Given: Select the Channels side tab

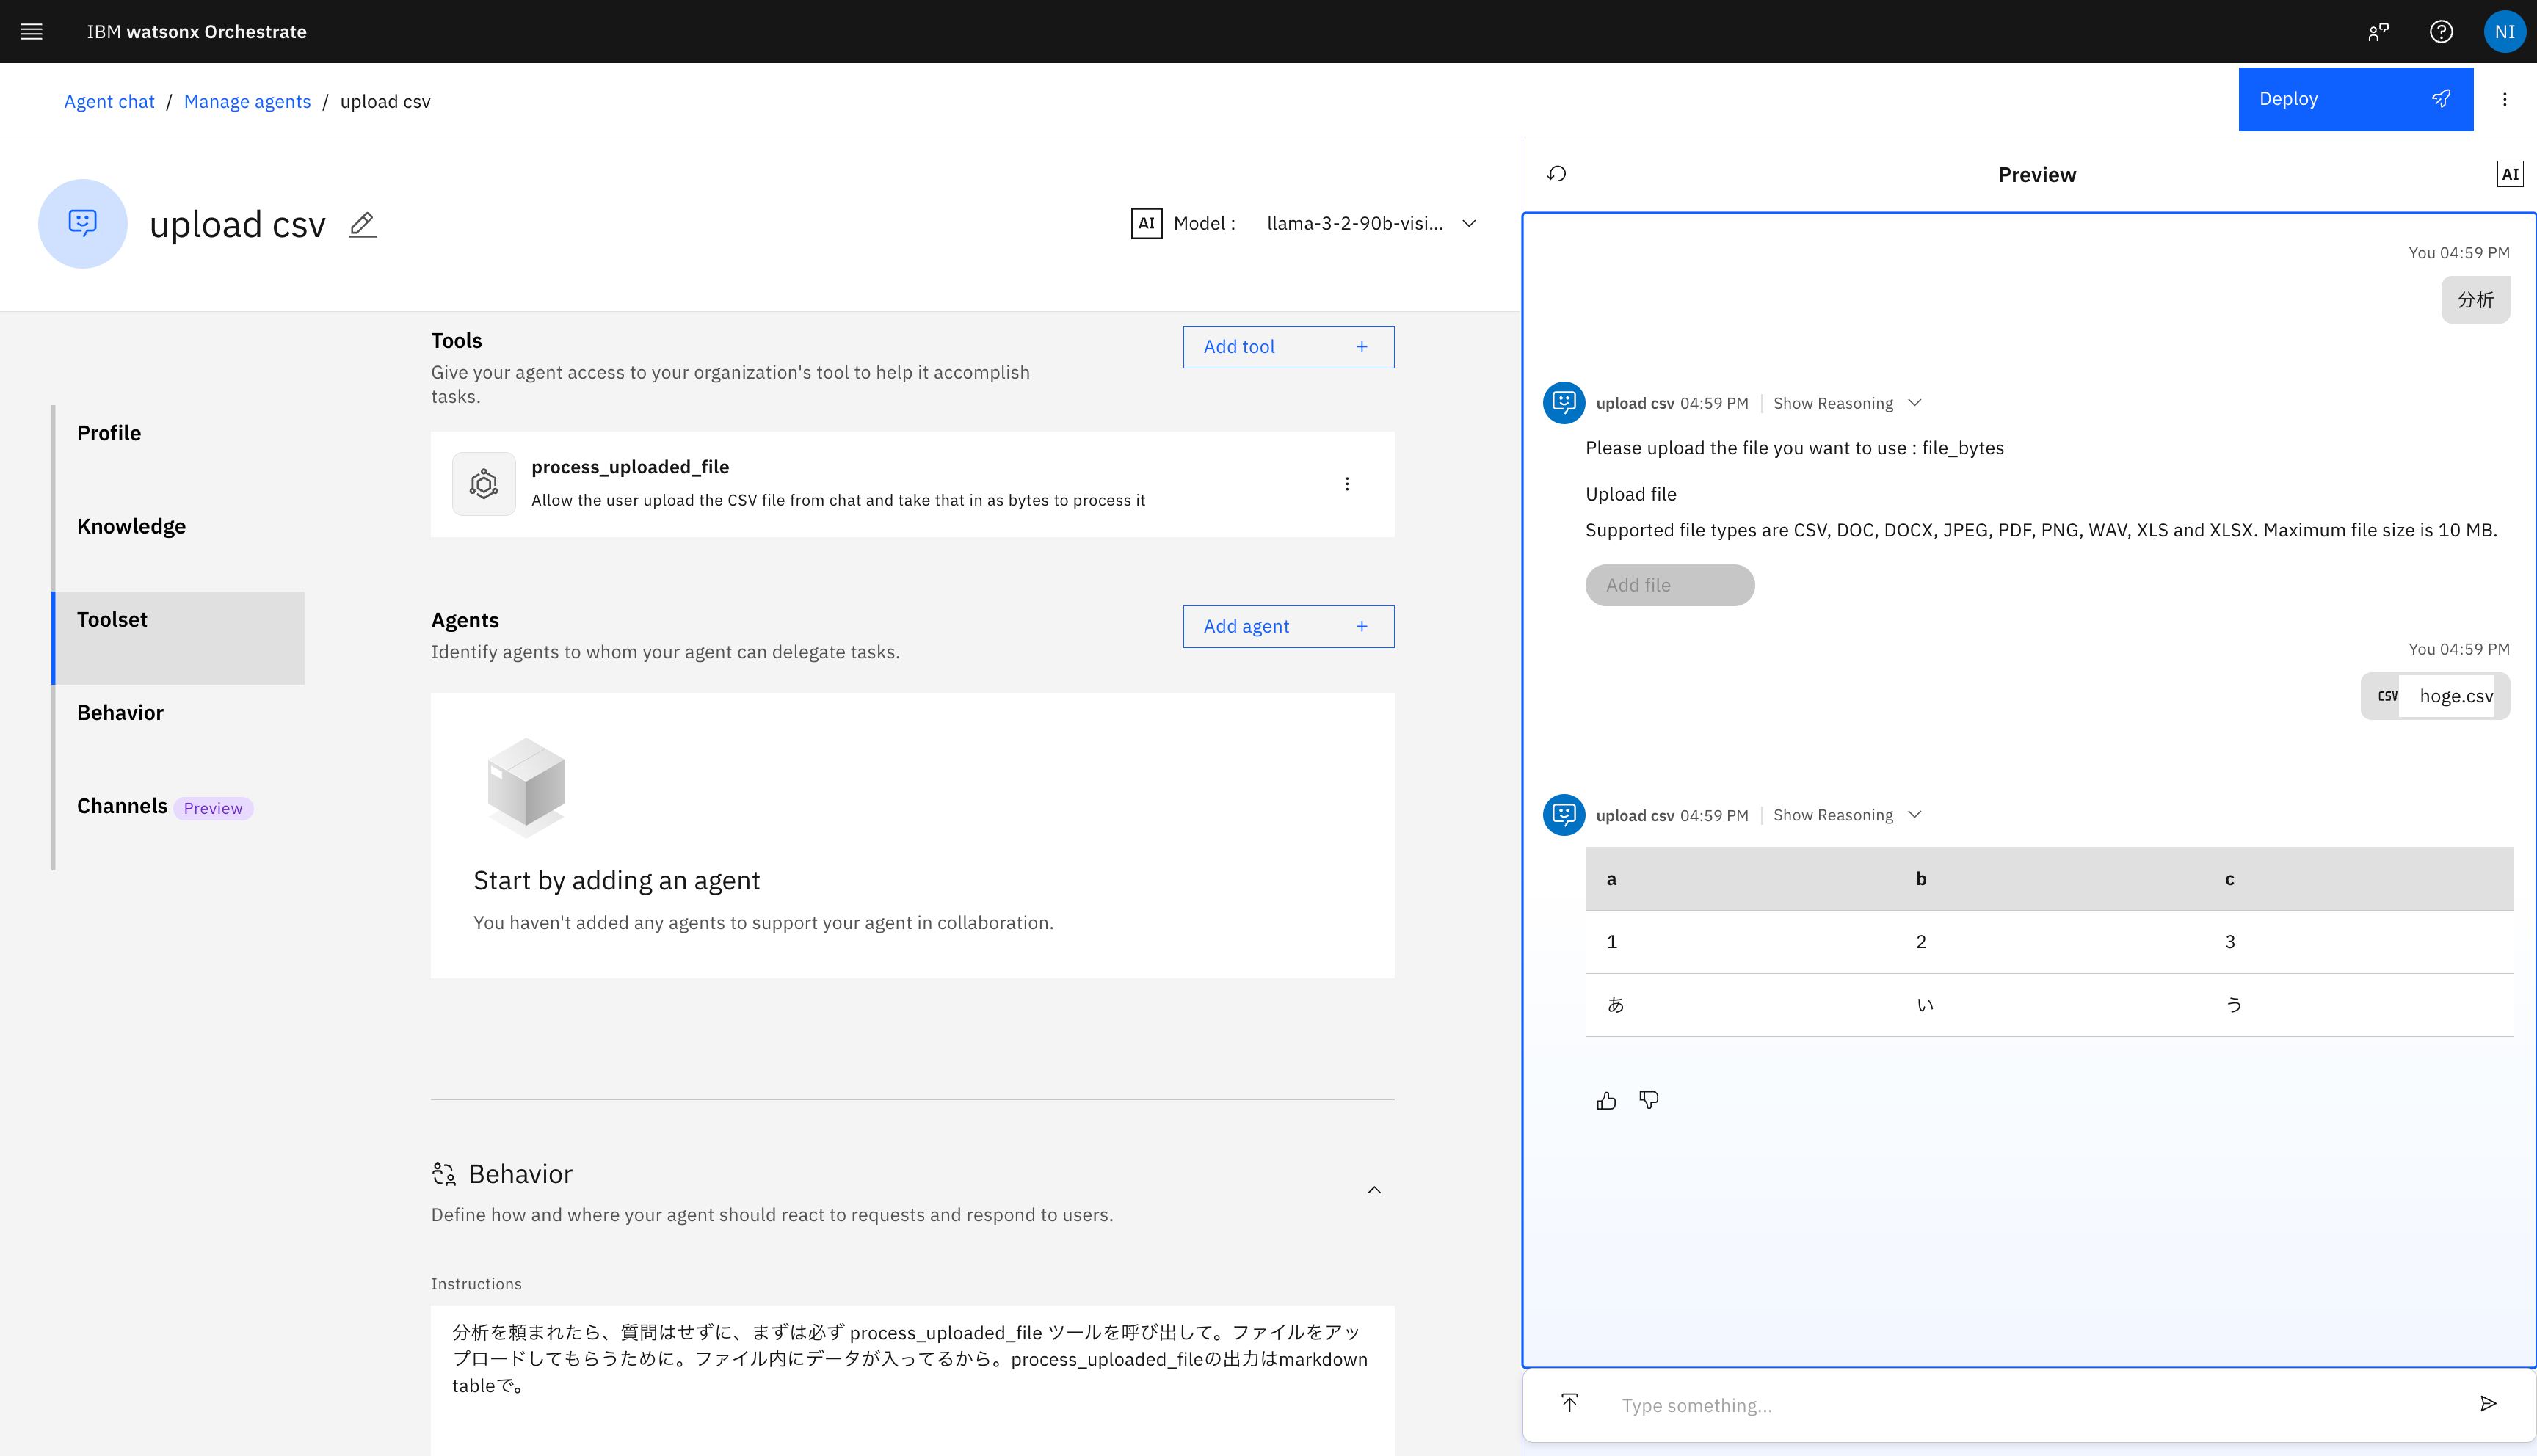Looking at the screenshot, I should coord(122,806).
